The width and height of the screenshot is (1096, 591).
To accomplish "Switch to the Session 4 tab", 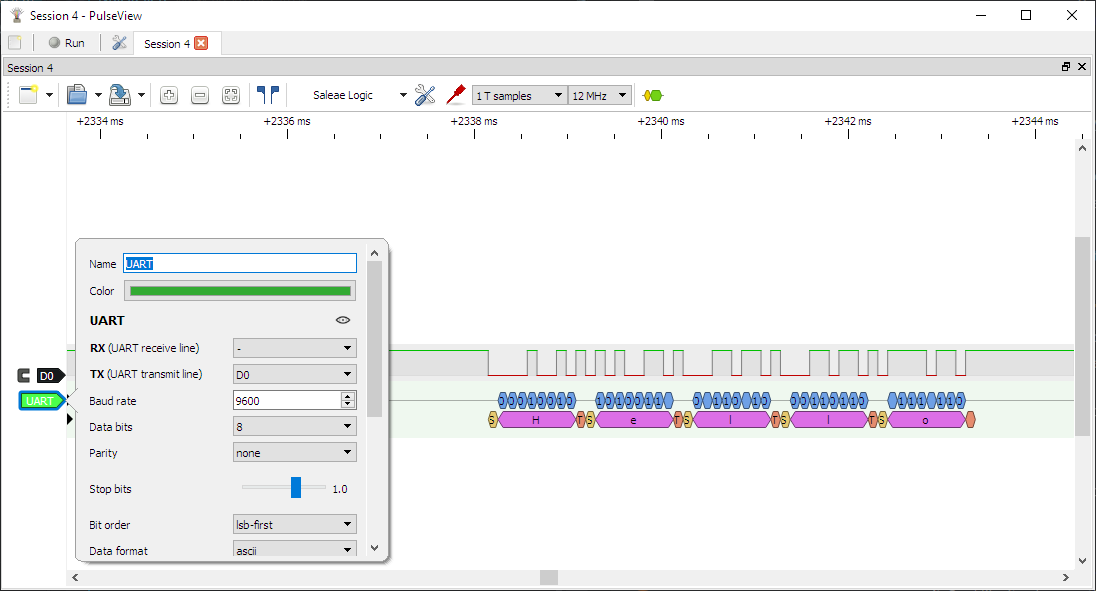I will [165, 44].
